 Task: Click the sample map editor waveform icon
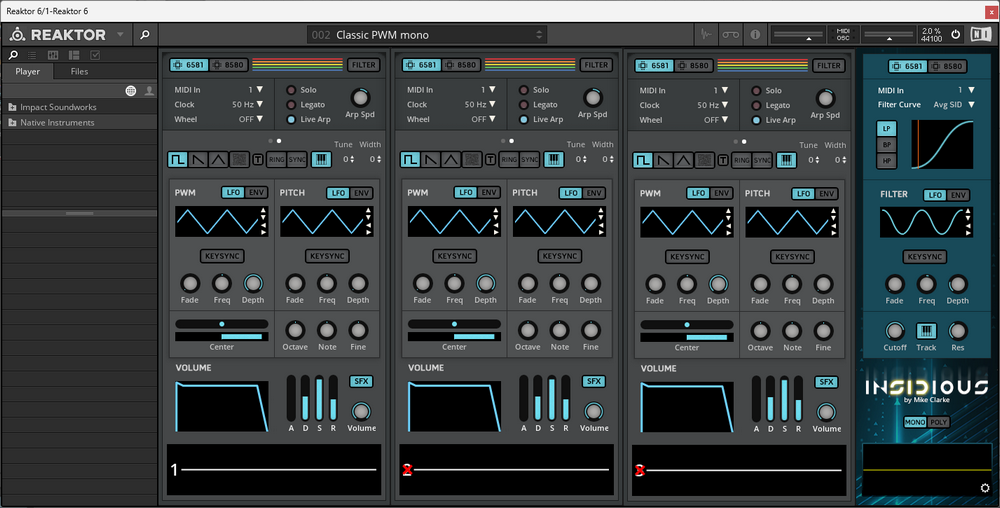click(x=706, y=34)
